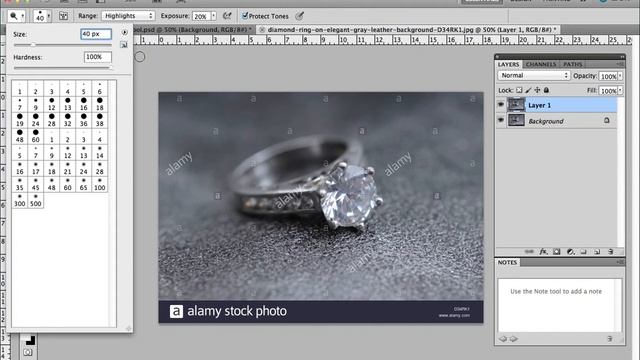The height and width of the screenshot is (360, 640).
Task: Switch to the Layers tab
Action: tap(508, 64)
